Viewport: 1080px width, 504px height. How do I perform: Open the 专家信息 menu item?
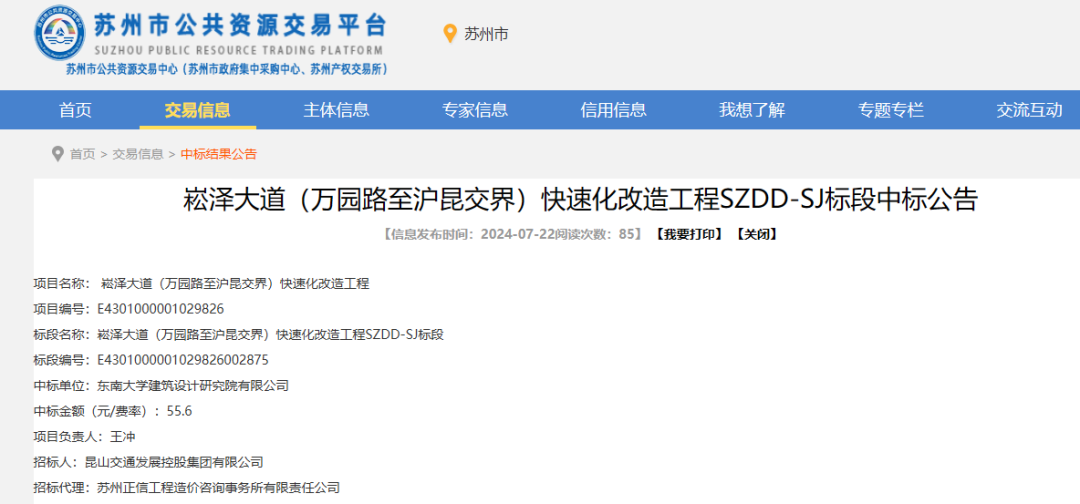[475, 110]
